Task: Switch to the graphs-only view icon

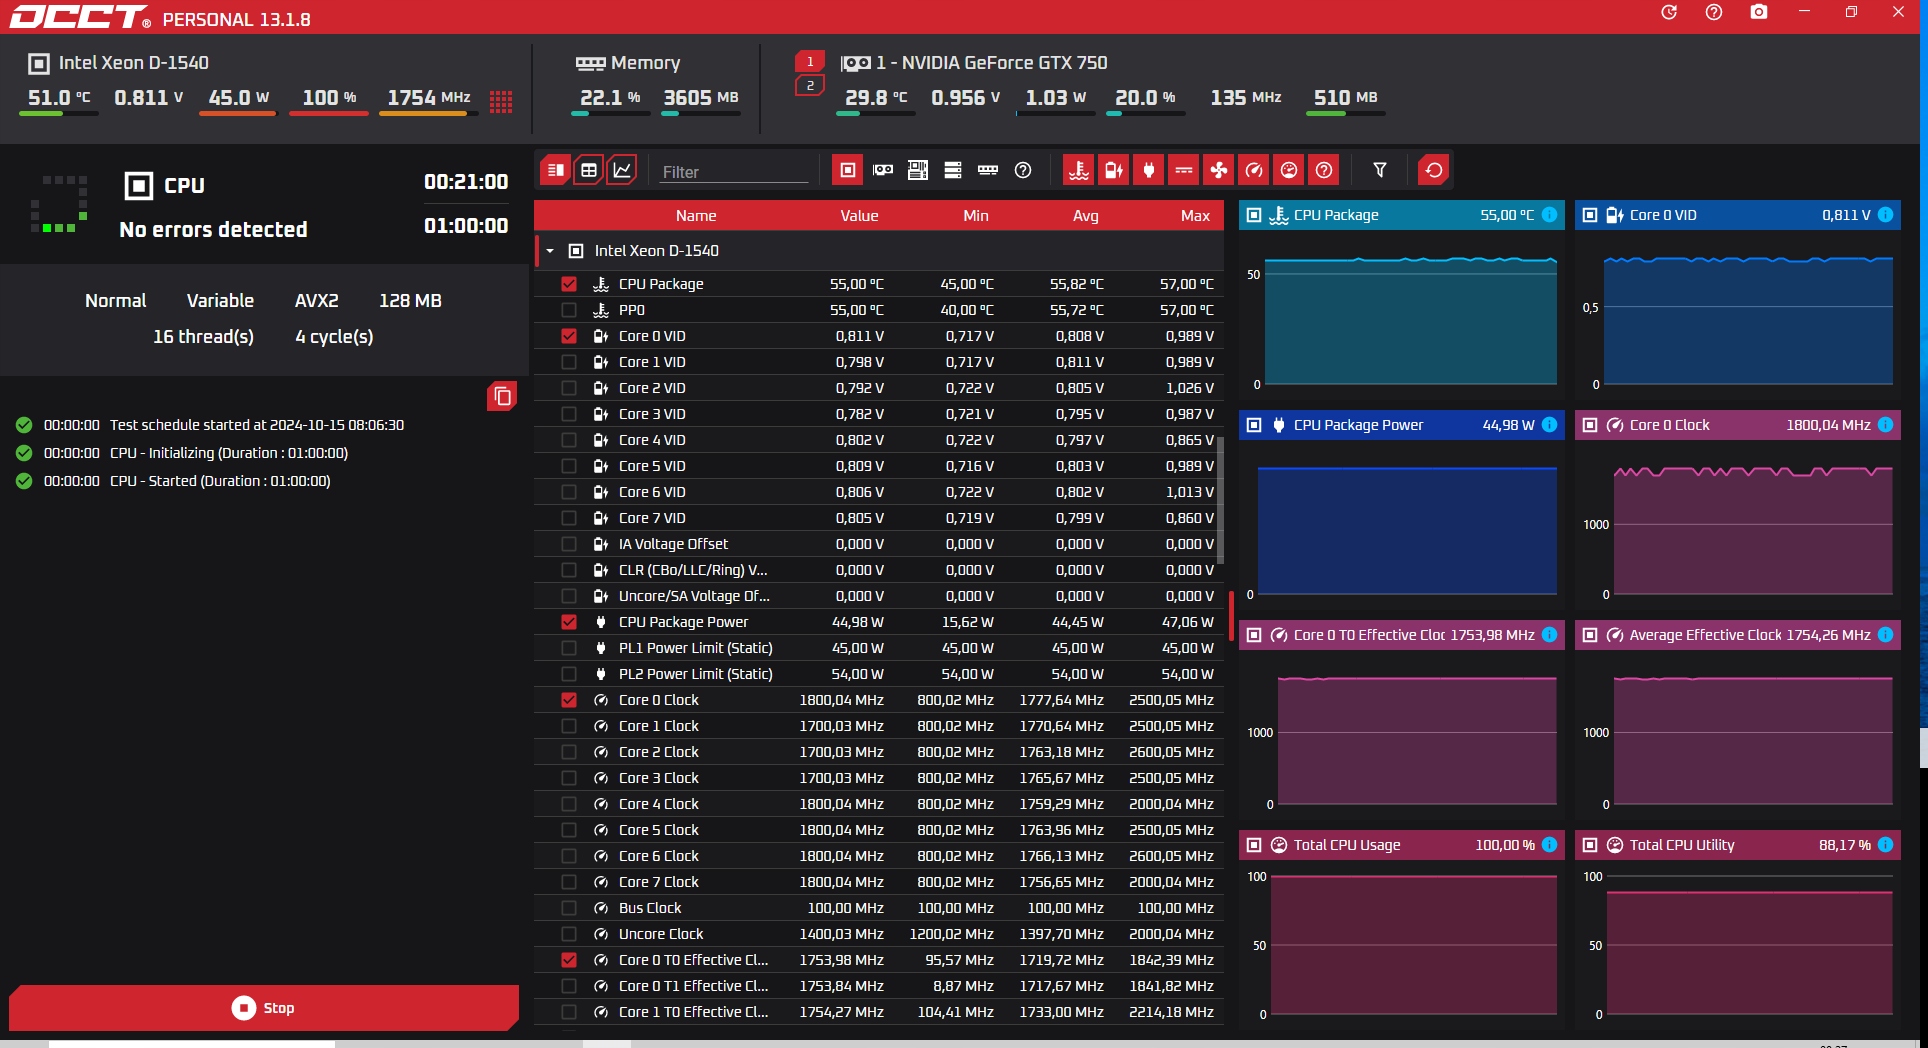Action: point(622,170)
